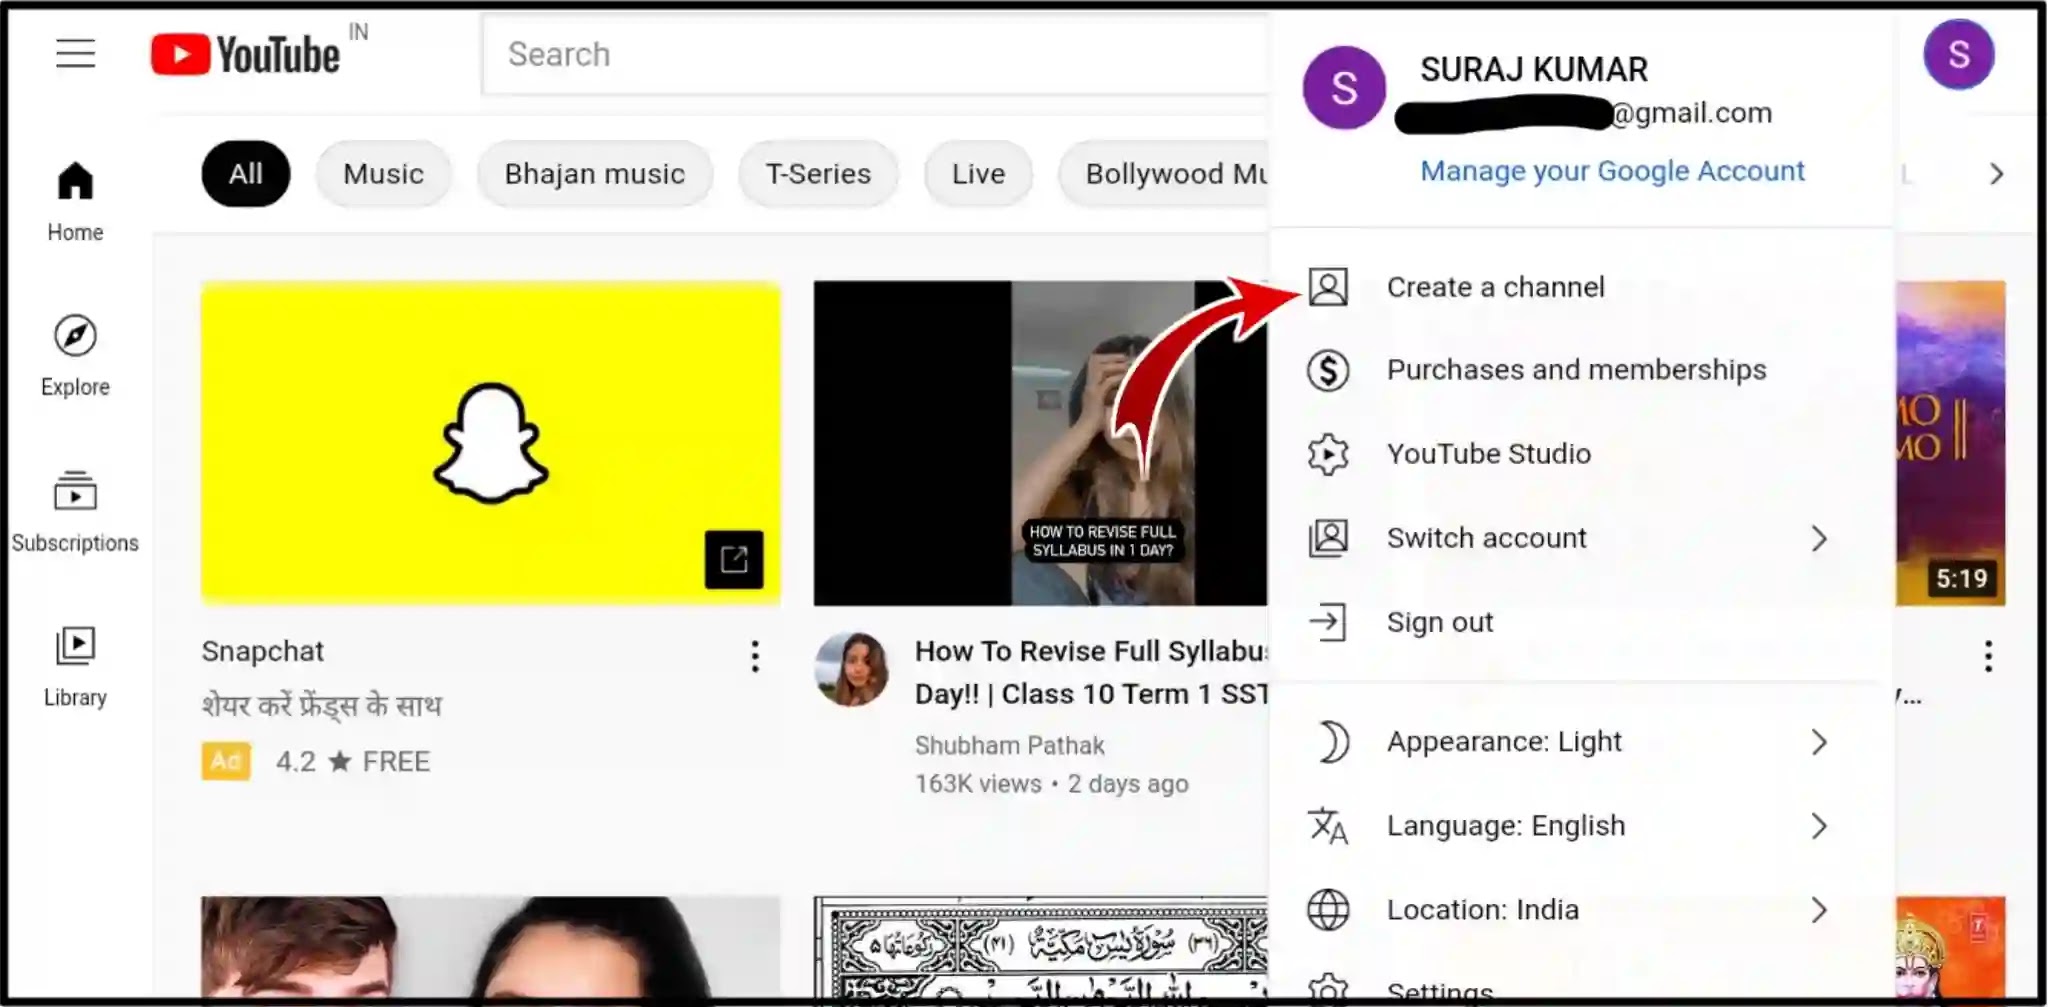Expand Switch account submenu chevron
This screenshot has width=2048, height=1007.
click(1819, 538)
